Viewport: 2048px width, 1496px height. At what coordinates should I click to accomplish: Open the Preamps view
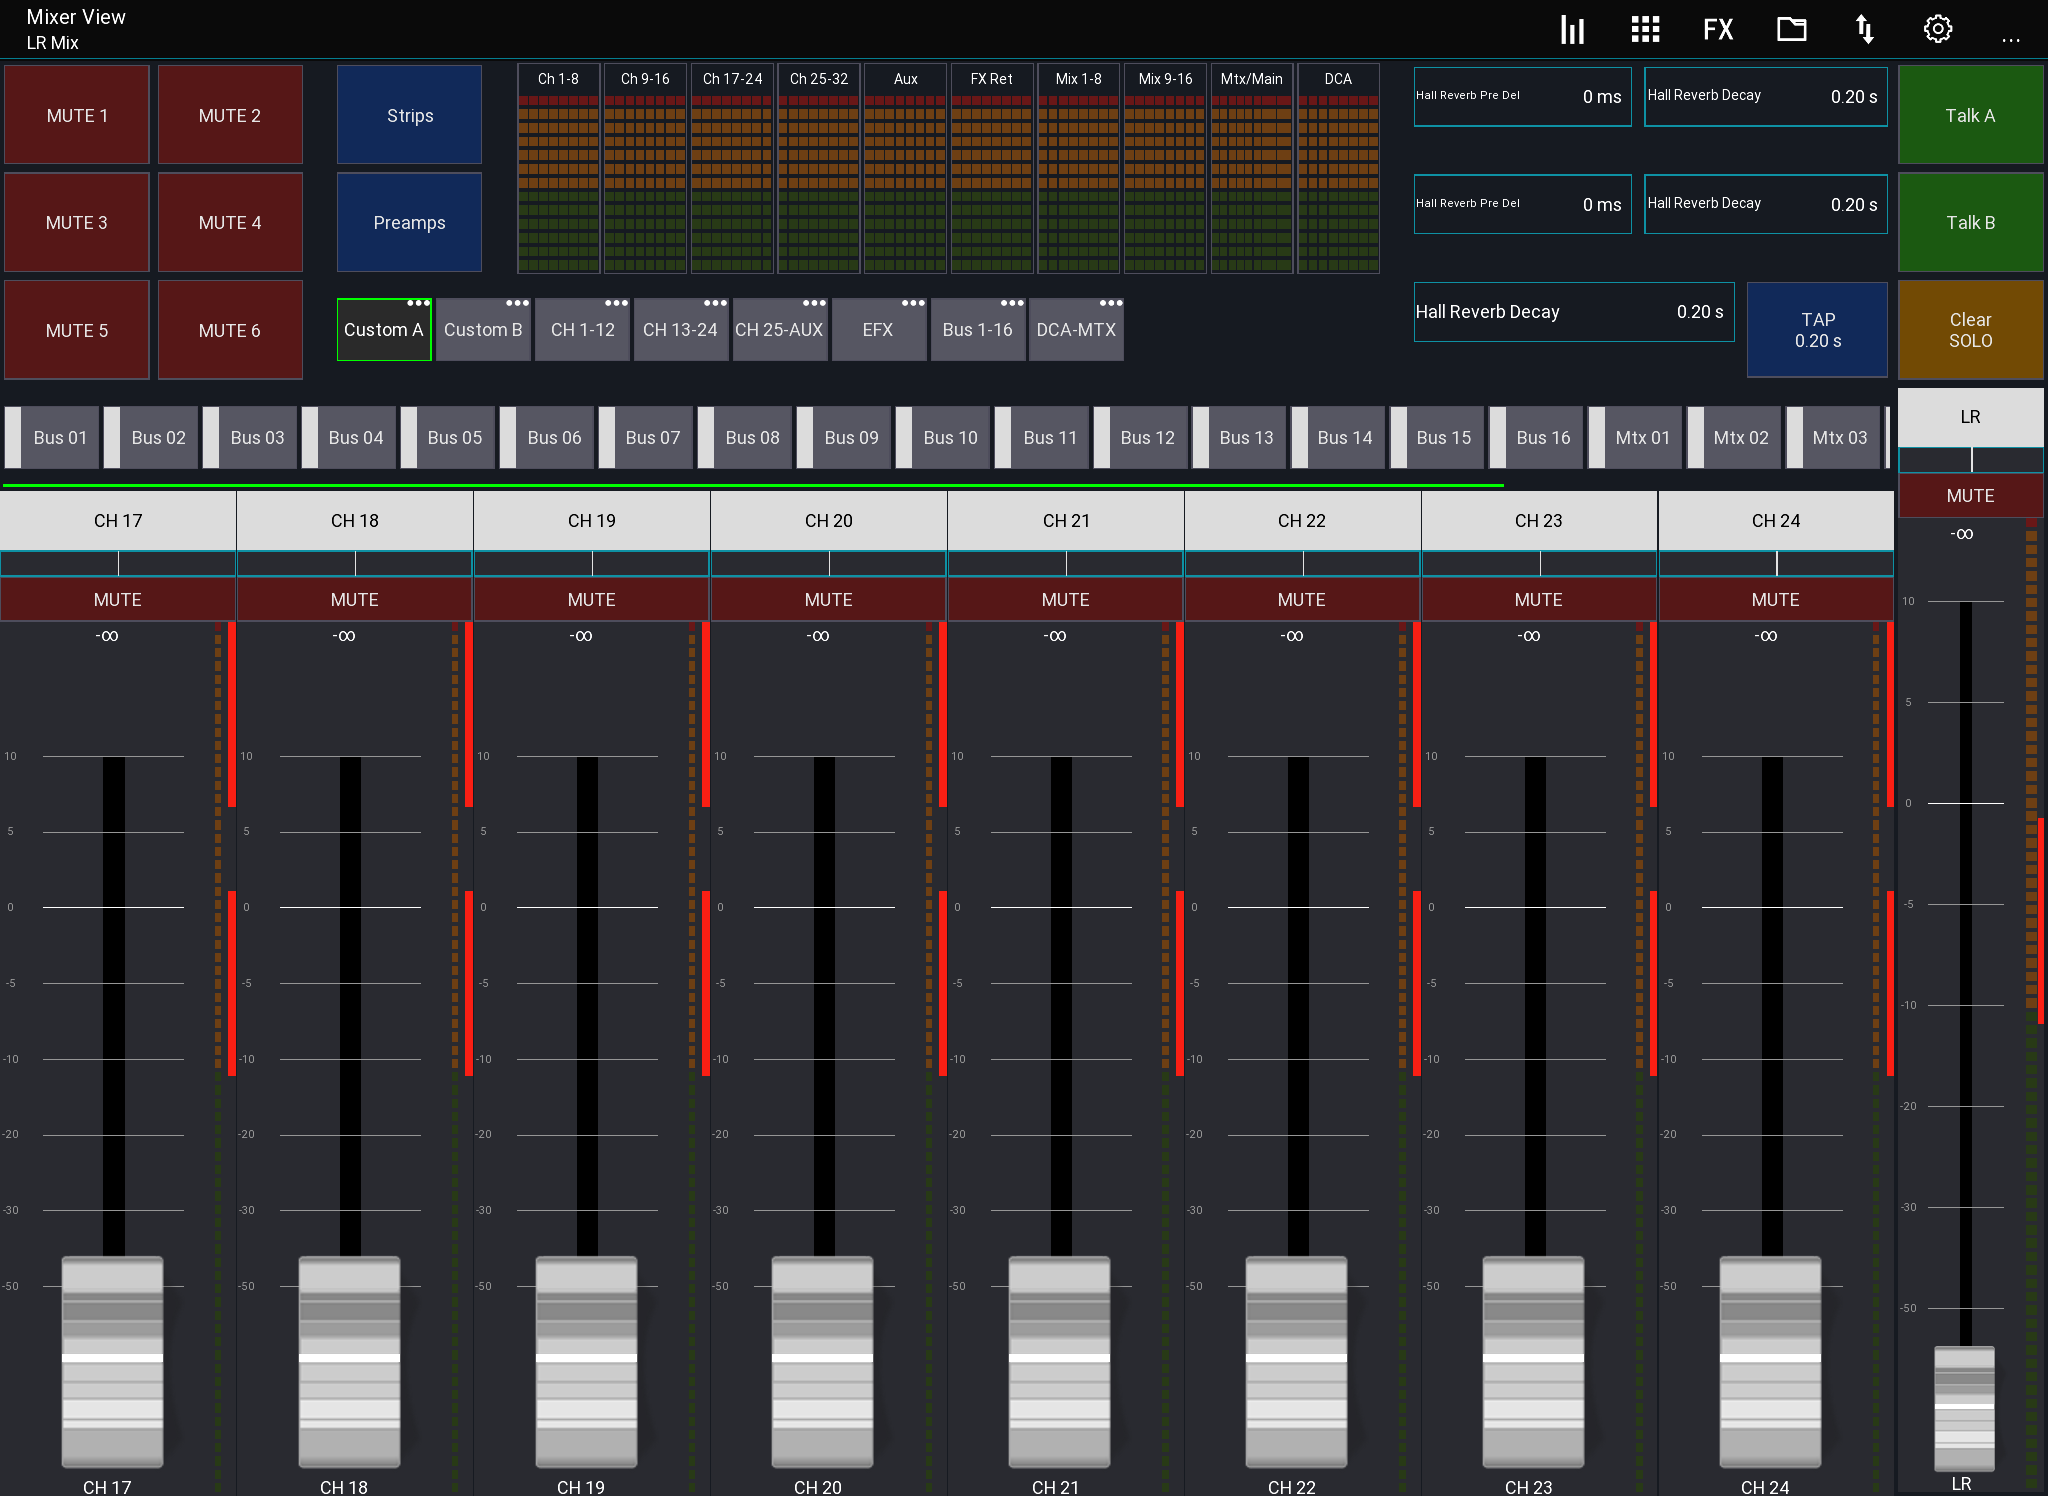tap(409, 222)
